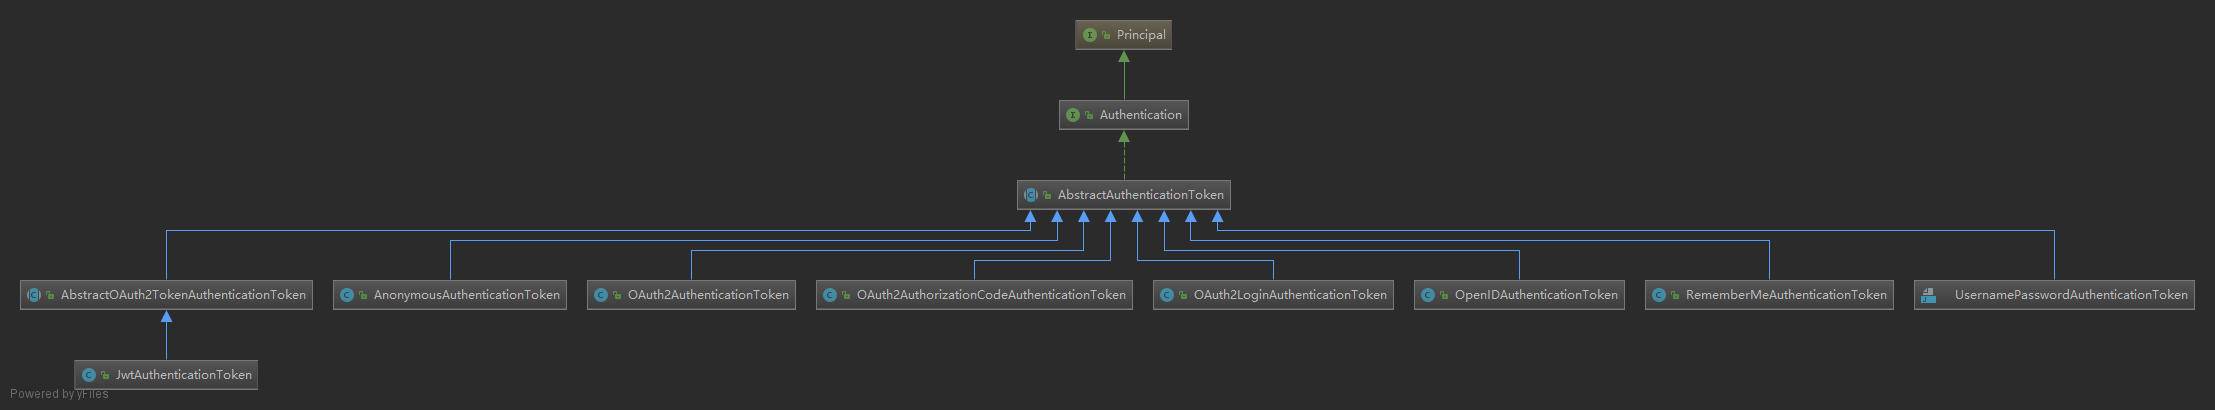Click the OAuth2LoginAuthenticationToken class icon
2215x410 pixels.
[1167, 295]
